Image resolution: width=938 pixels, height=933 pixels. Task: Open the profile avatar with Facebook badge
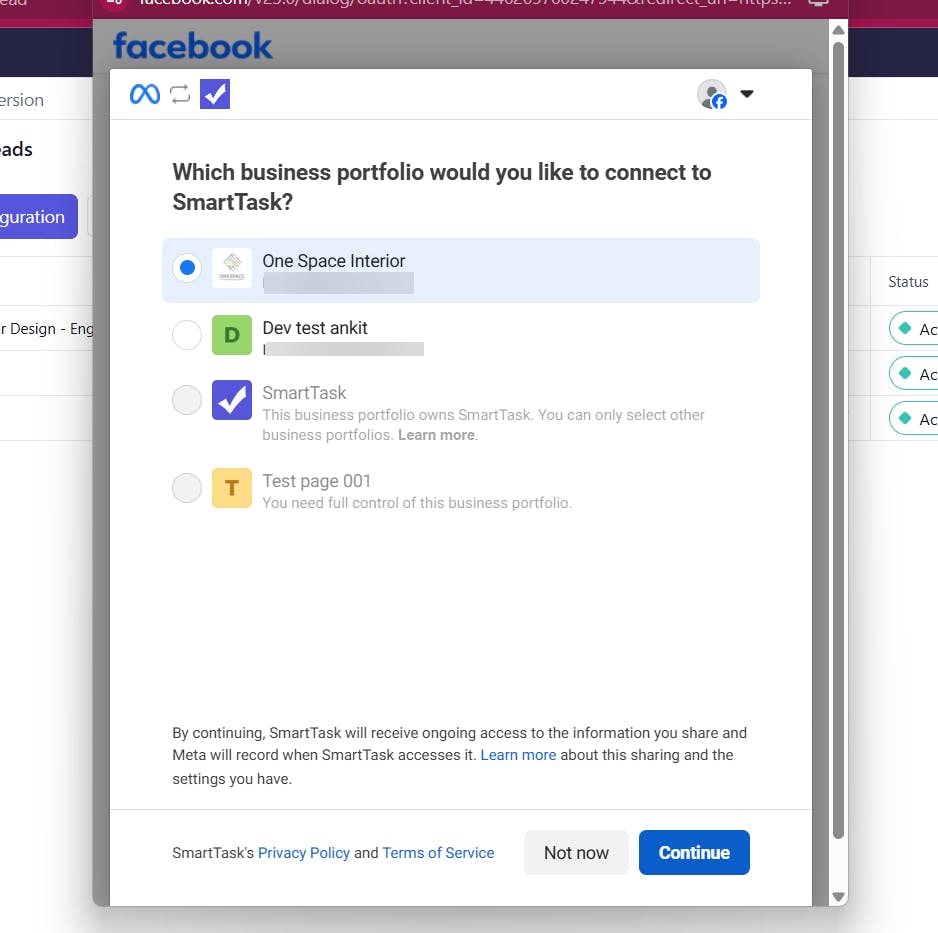tap(712, 94)
